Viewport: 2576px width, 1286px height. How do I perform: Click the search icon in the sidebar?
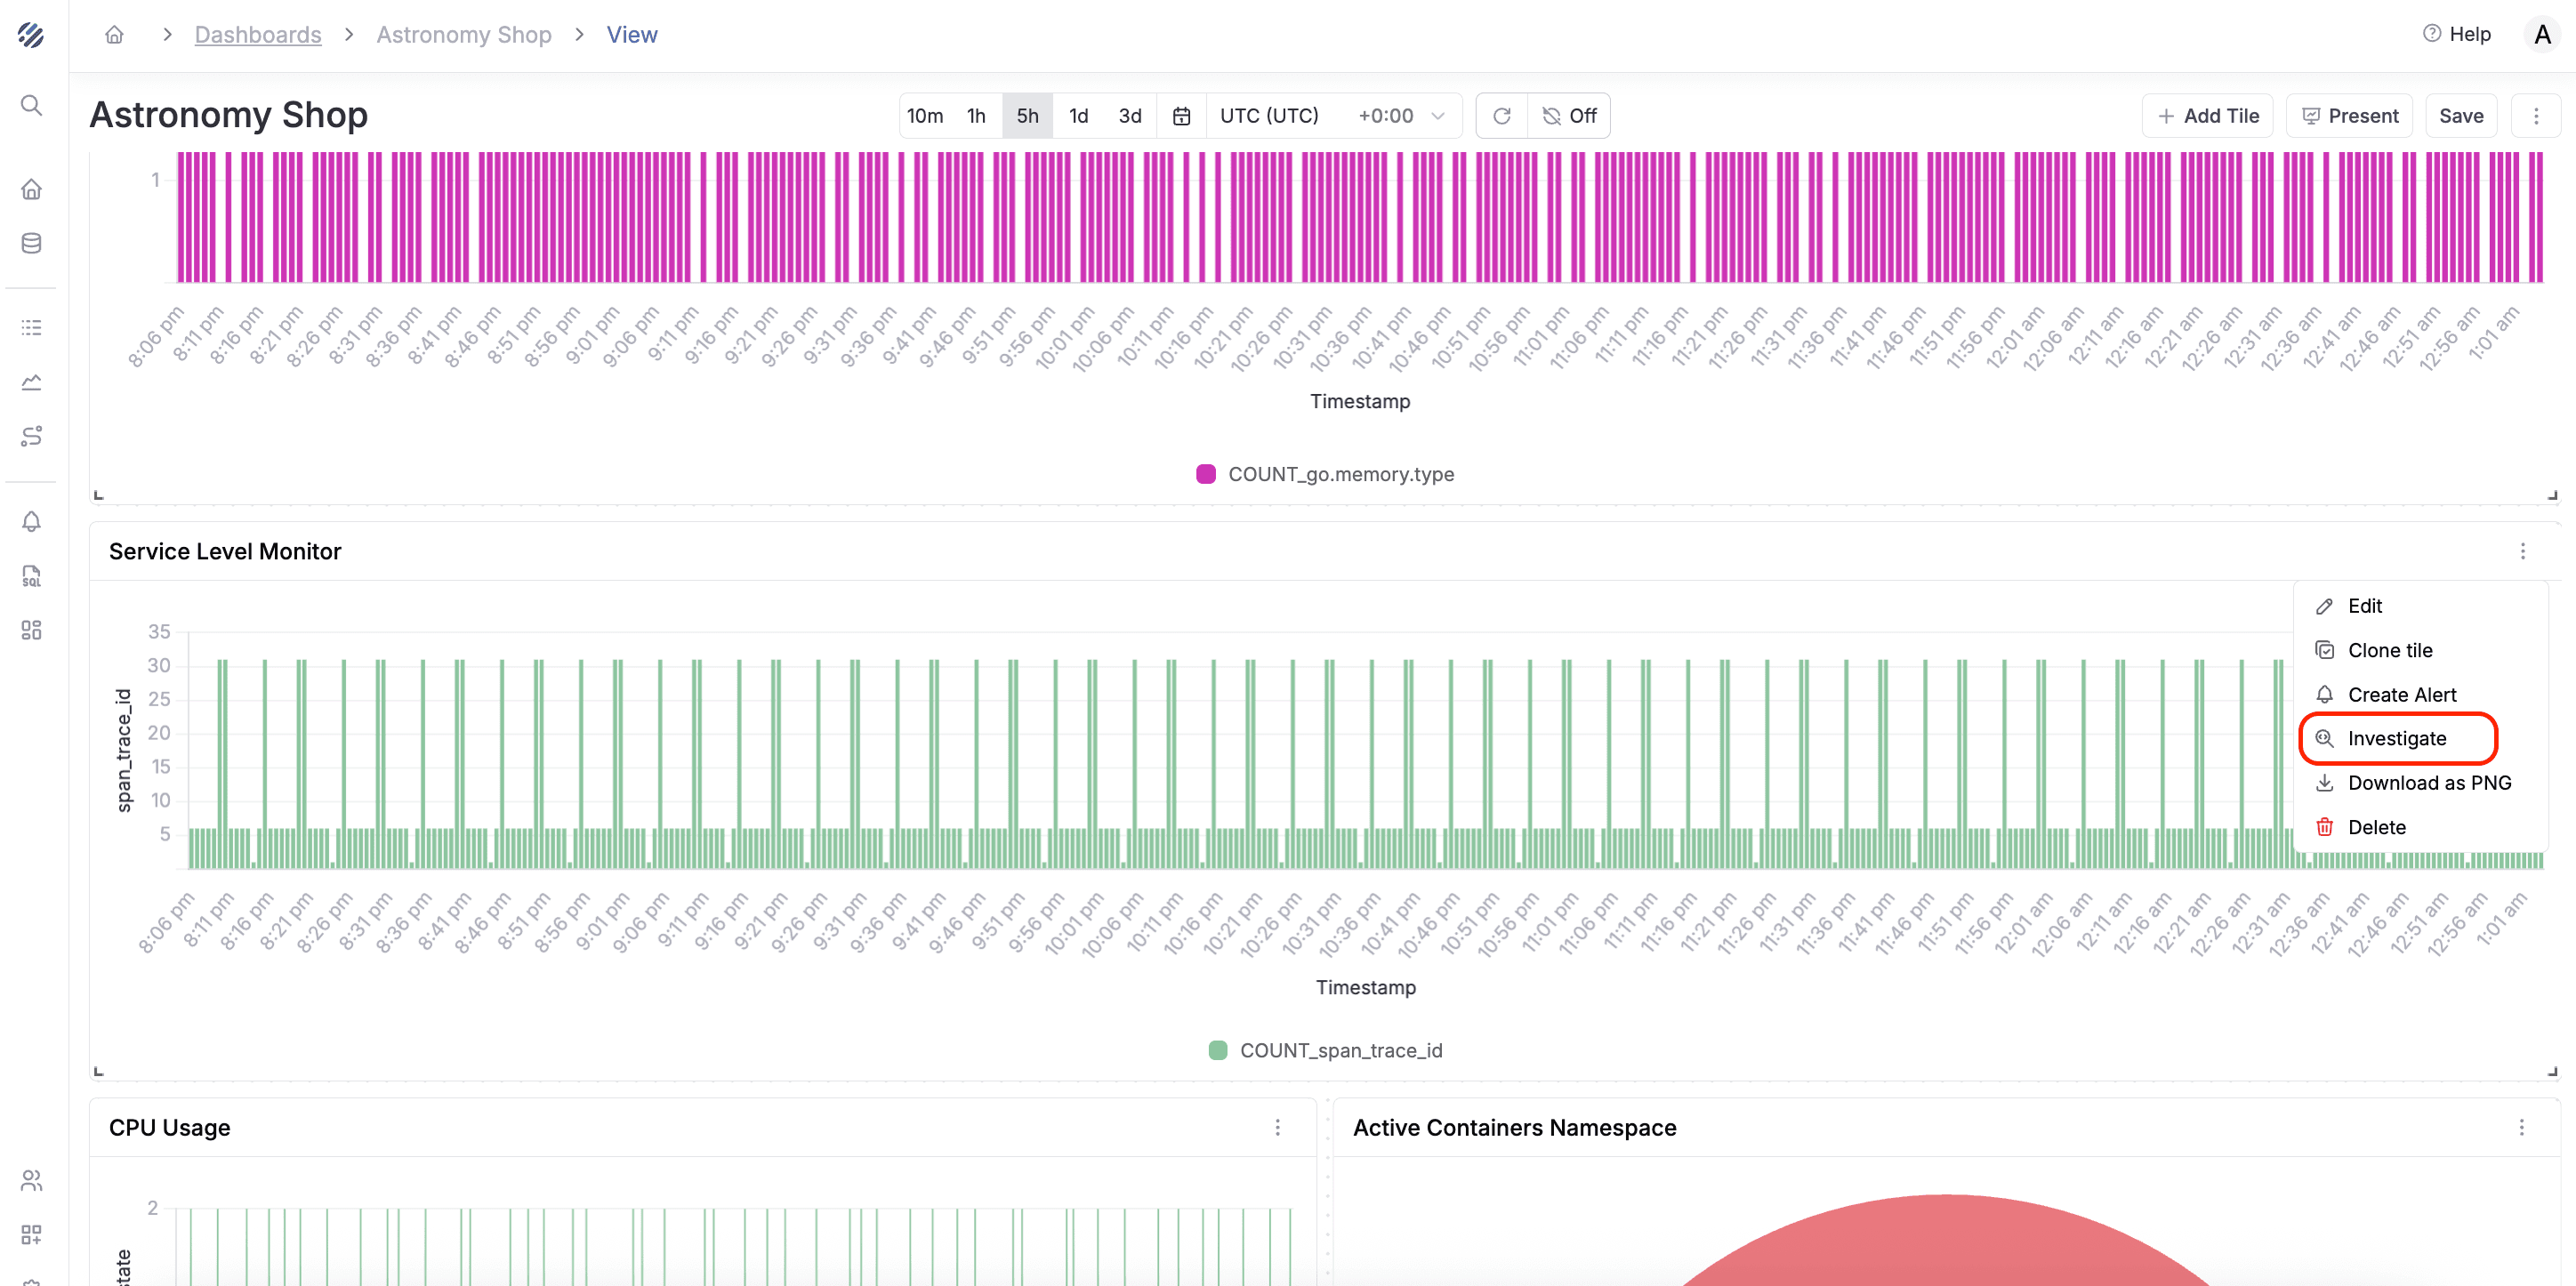pyautogui.click(x=31, y=105)
